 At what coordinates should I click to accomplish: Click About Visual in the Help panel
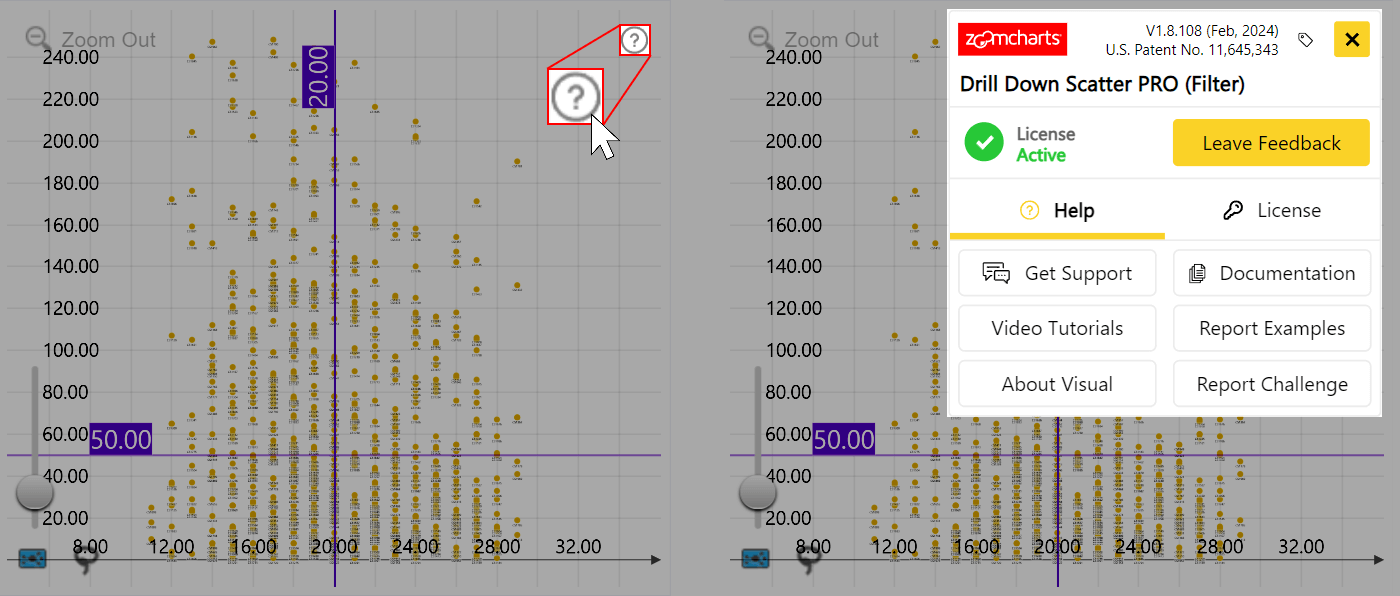tap(1057, 383)
